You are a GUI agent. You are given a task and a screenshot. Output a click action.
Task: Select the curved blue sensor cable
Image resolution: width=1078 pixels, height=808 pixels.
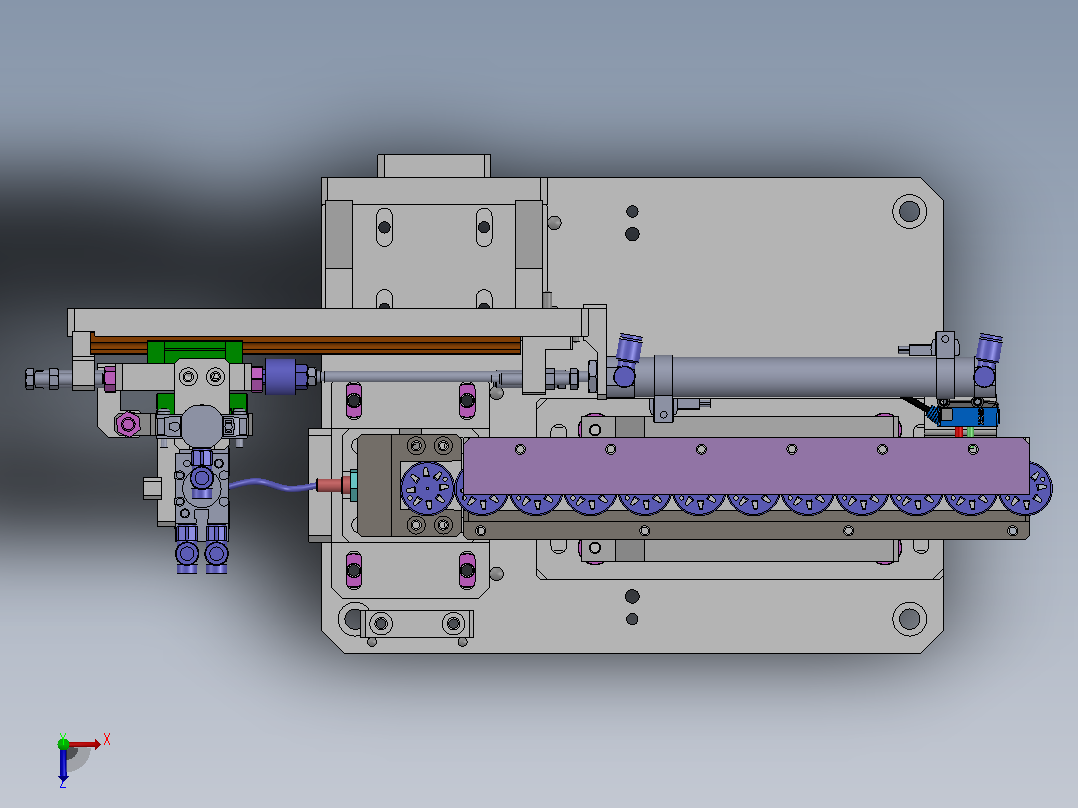(x=273, y=484)
